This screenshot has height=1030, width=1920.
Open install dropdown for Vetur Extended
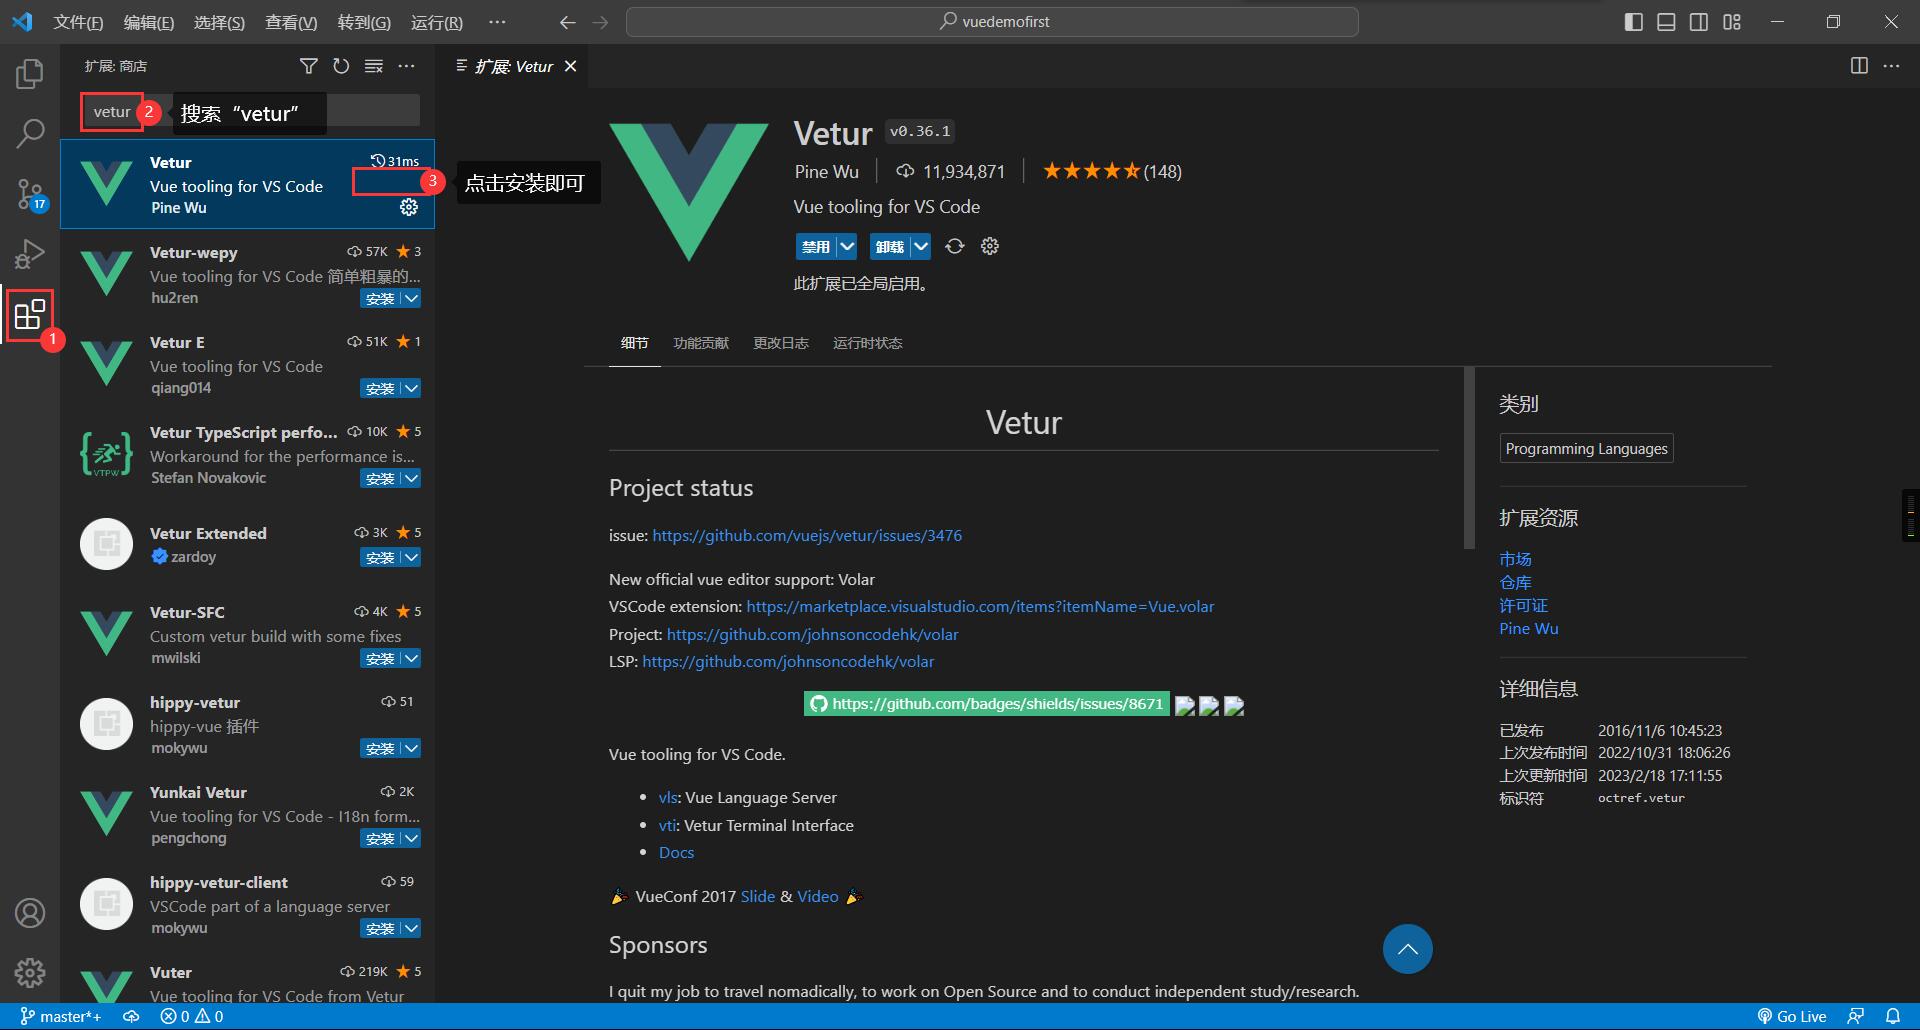coord(411,557)
